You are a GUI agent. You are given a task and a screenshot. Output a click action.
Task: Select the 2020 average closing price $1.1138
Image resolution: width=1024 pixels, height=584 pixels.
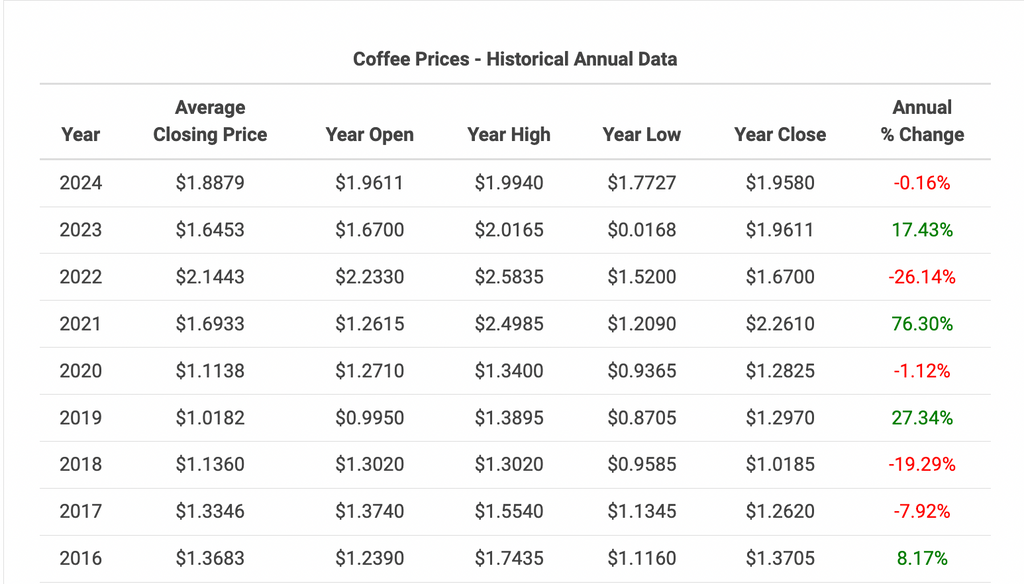tap(210, 371)
